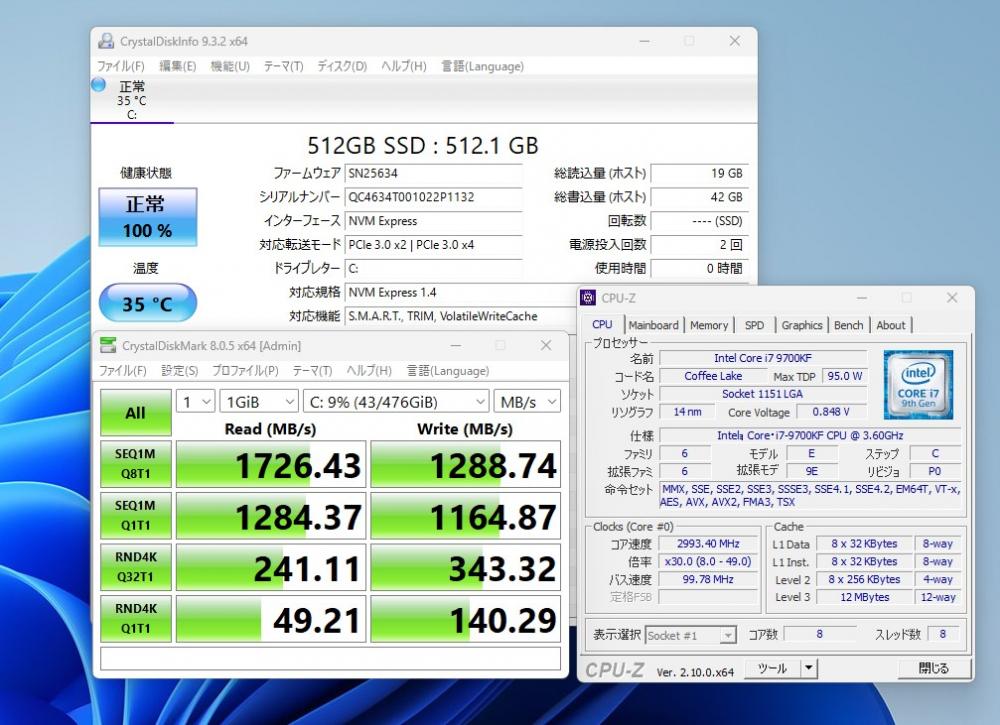The image size is (1000, 725).
Task: Open 機能(U) menu in CrystalDiskInfo
Action: [x=230, y=66]
